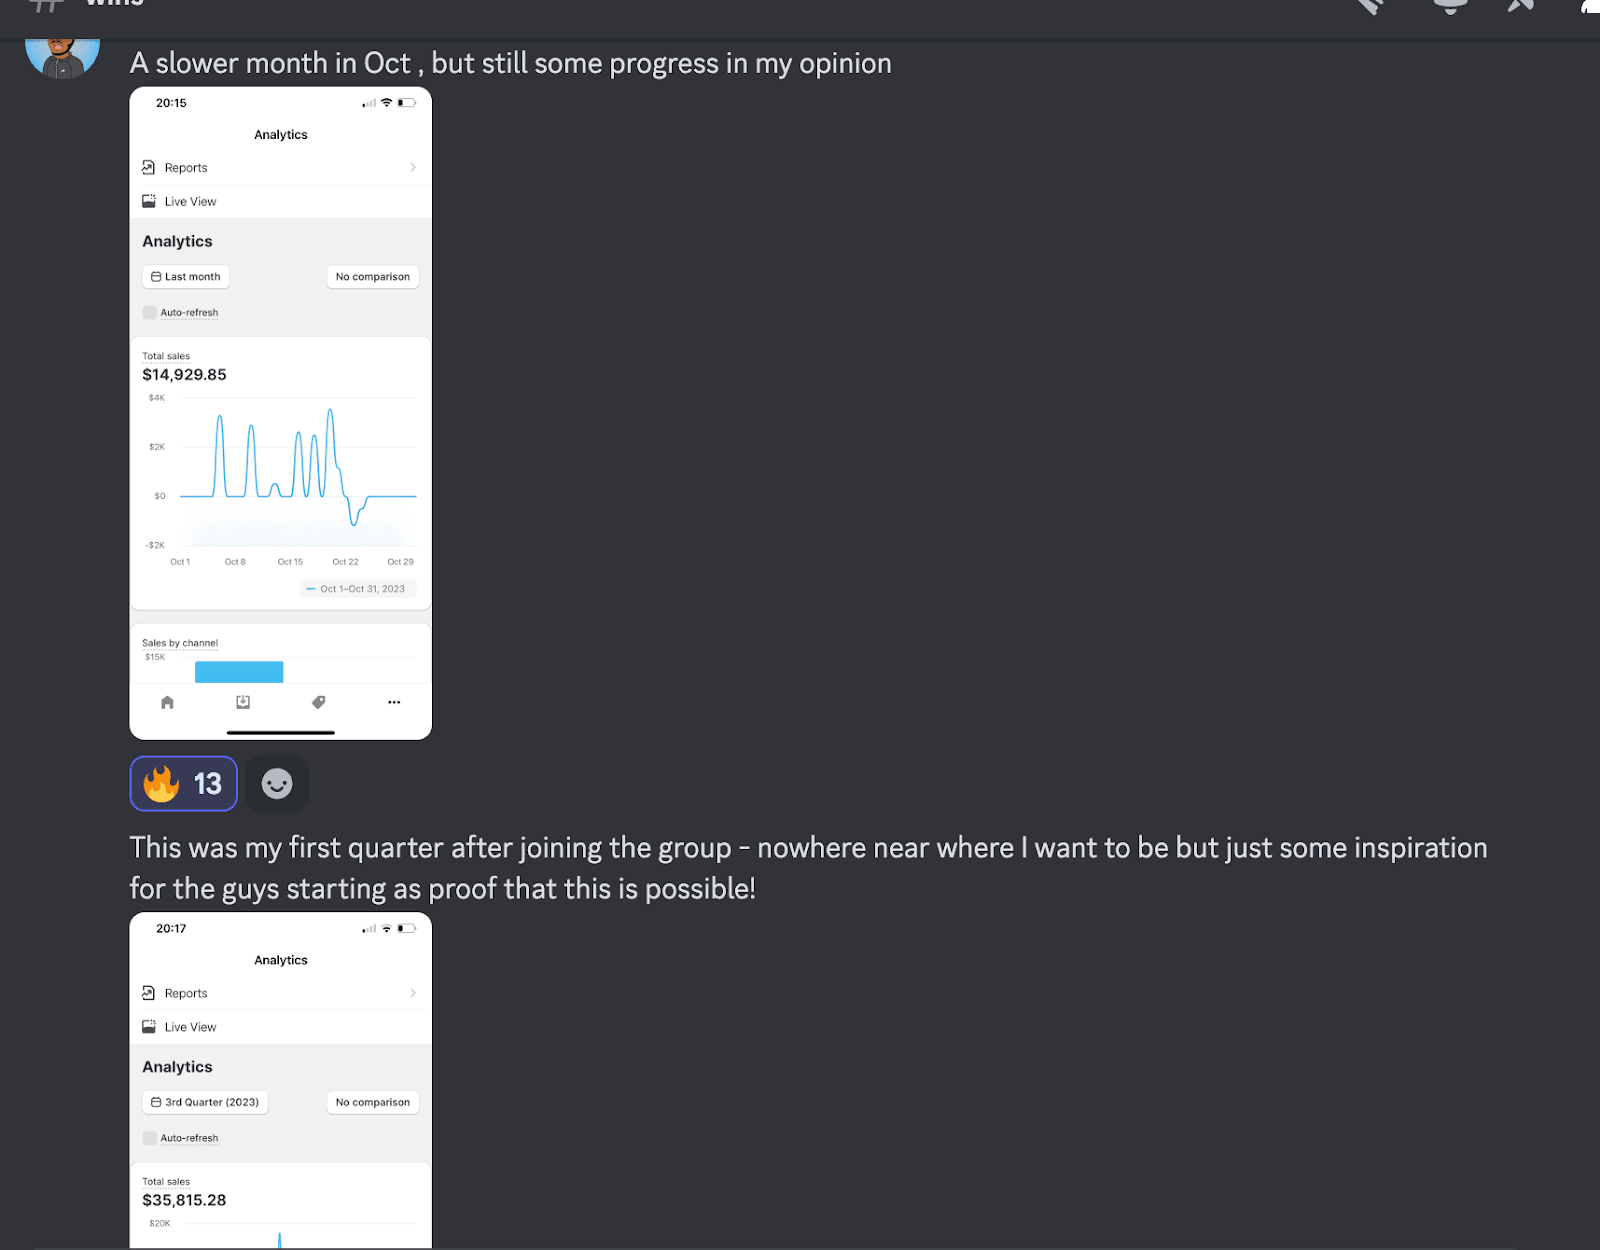Enable Auto-refresh checkbox in the 3rd Quarter analytics

click(150, 1138)
